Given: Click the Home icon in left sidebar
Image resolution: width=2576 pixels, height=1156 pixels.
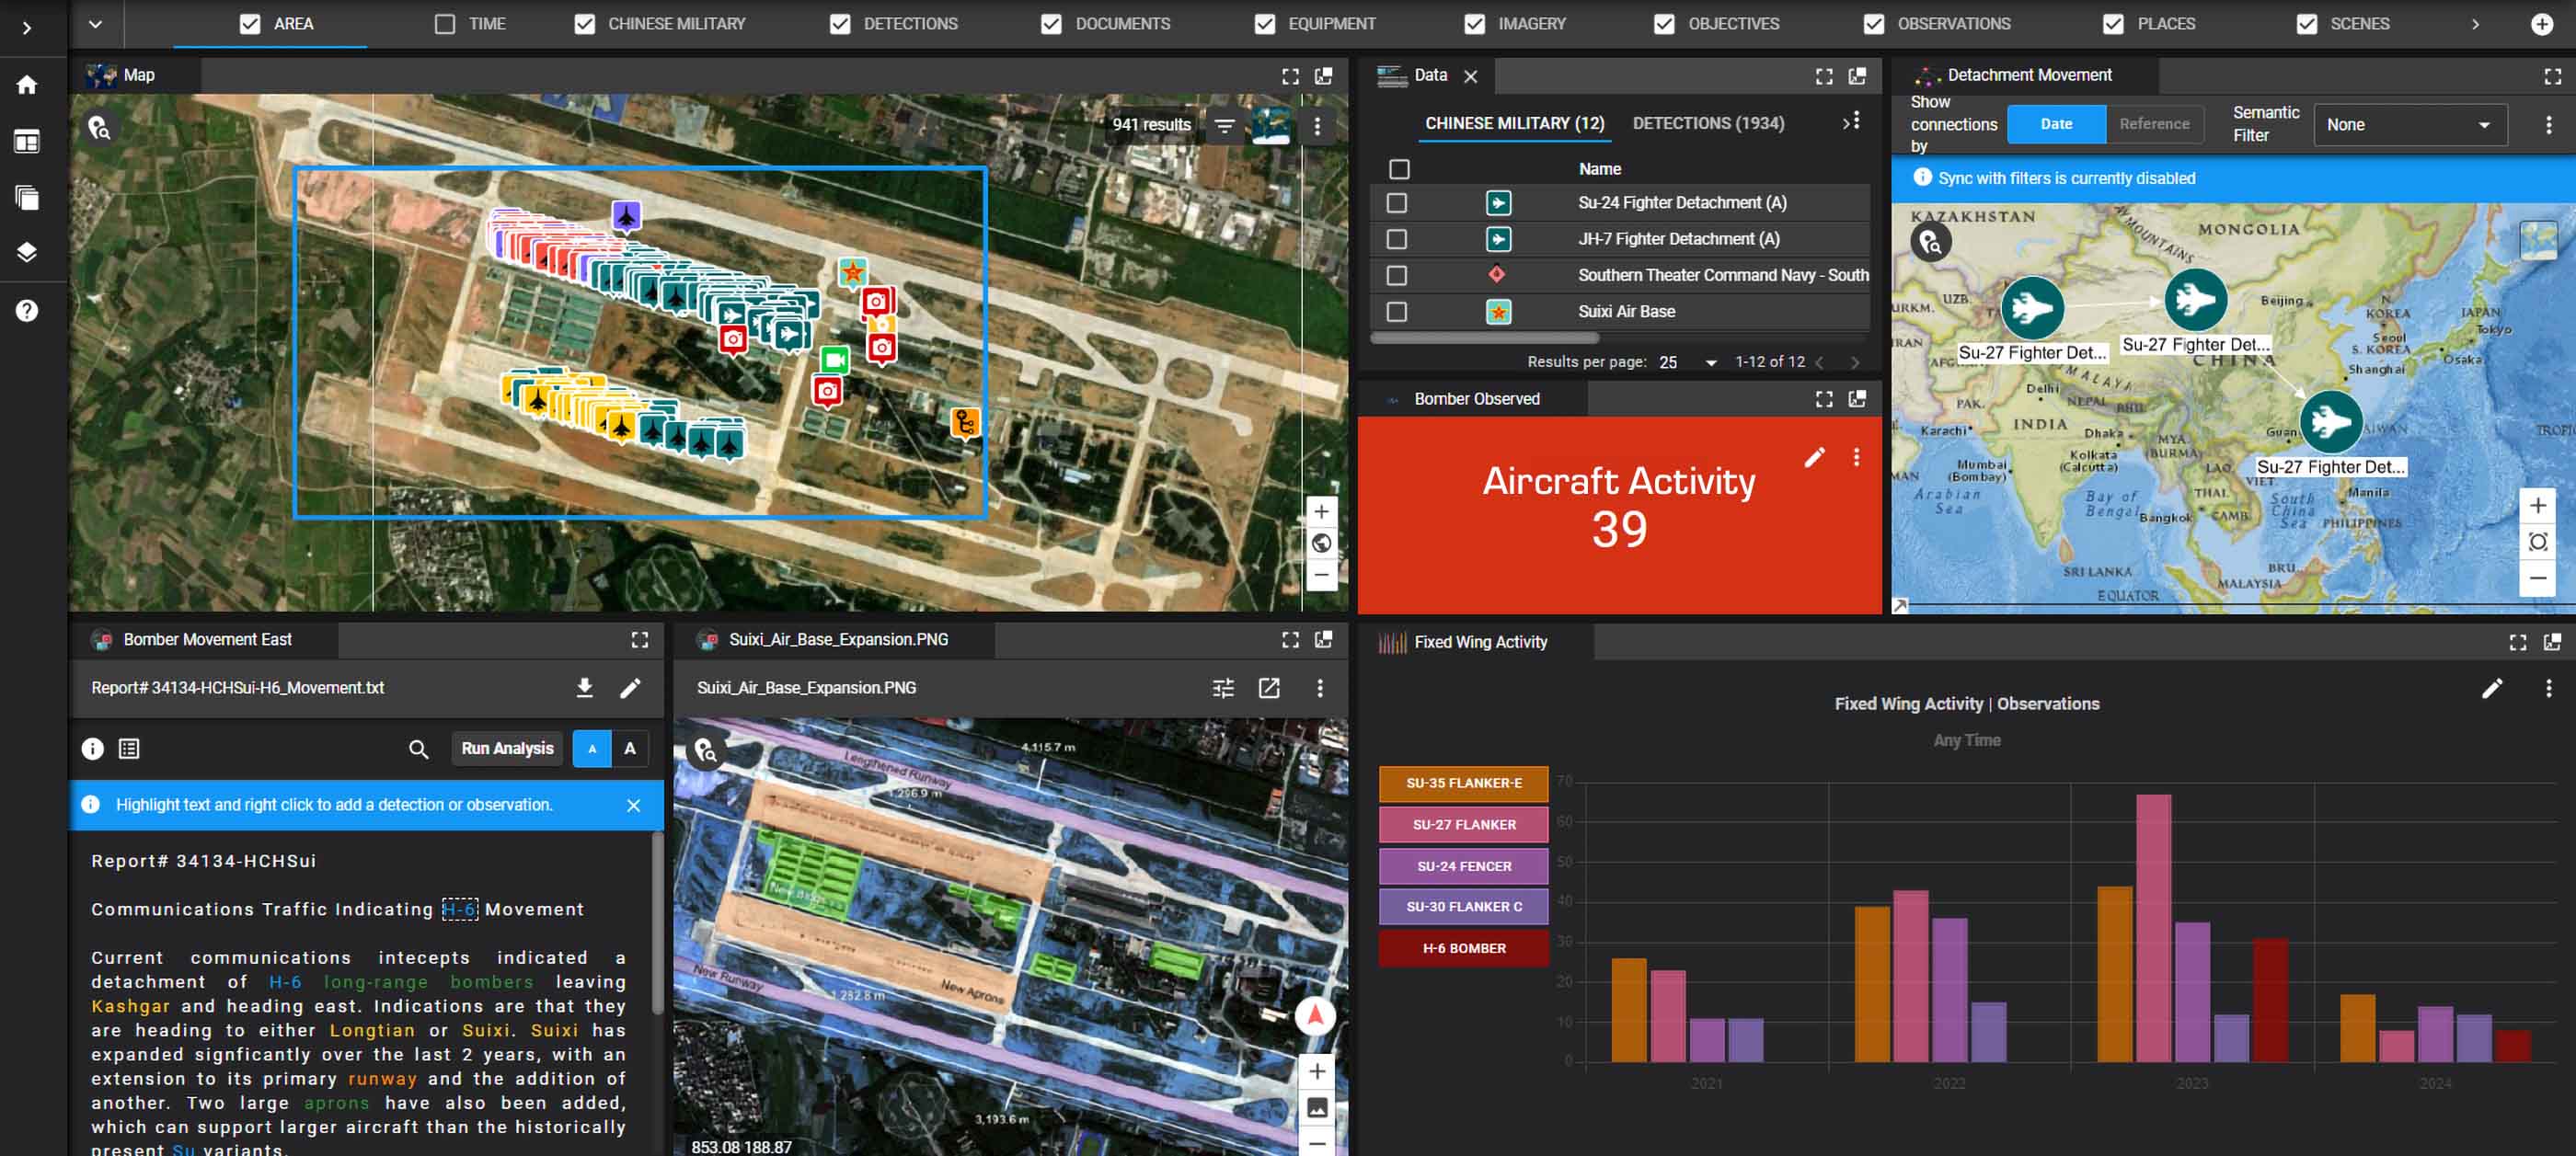Looking at the screenshot, I should click(27, 85).
